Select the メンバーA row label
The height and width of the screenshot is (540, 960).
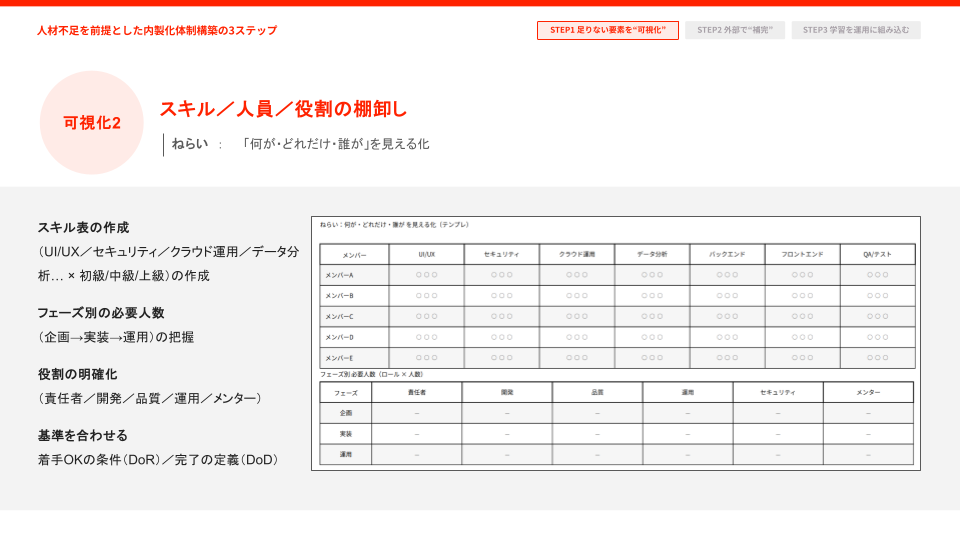click(x=338, y=275)
